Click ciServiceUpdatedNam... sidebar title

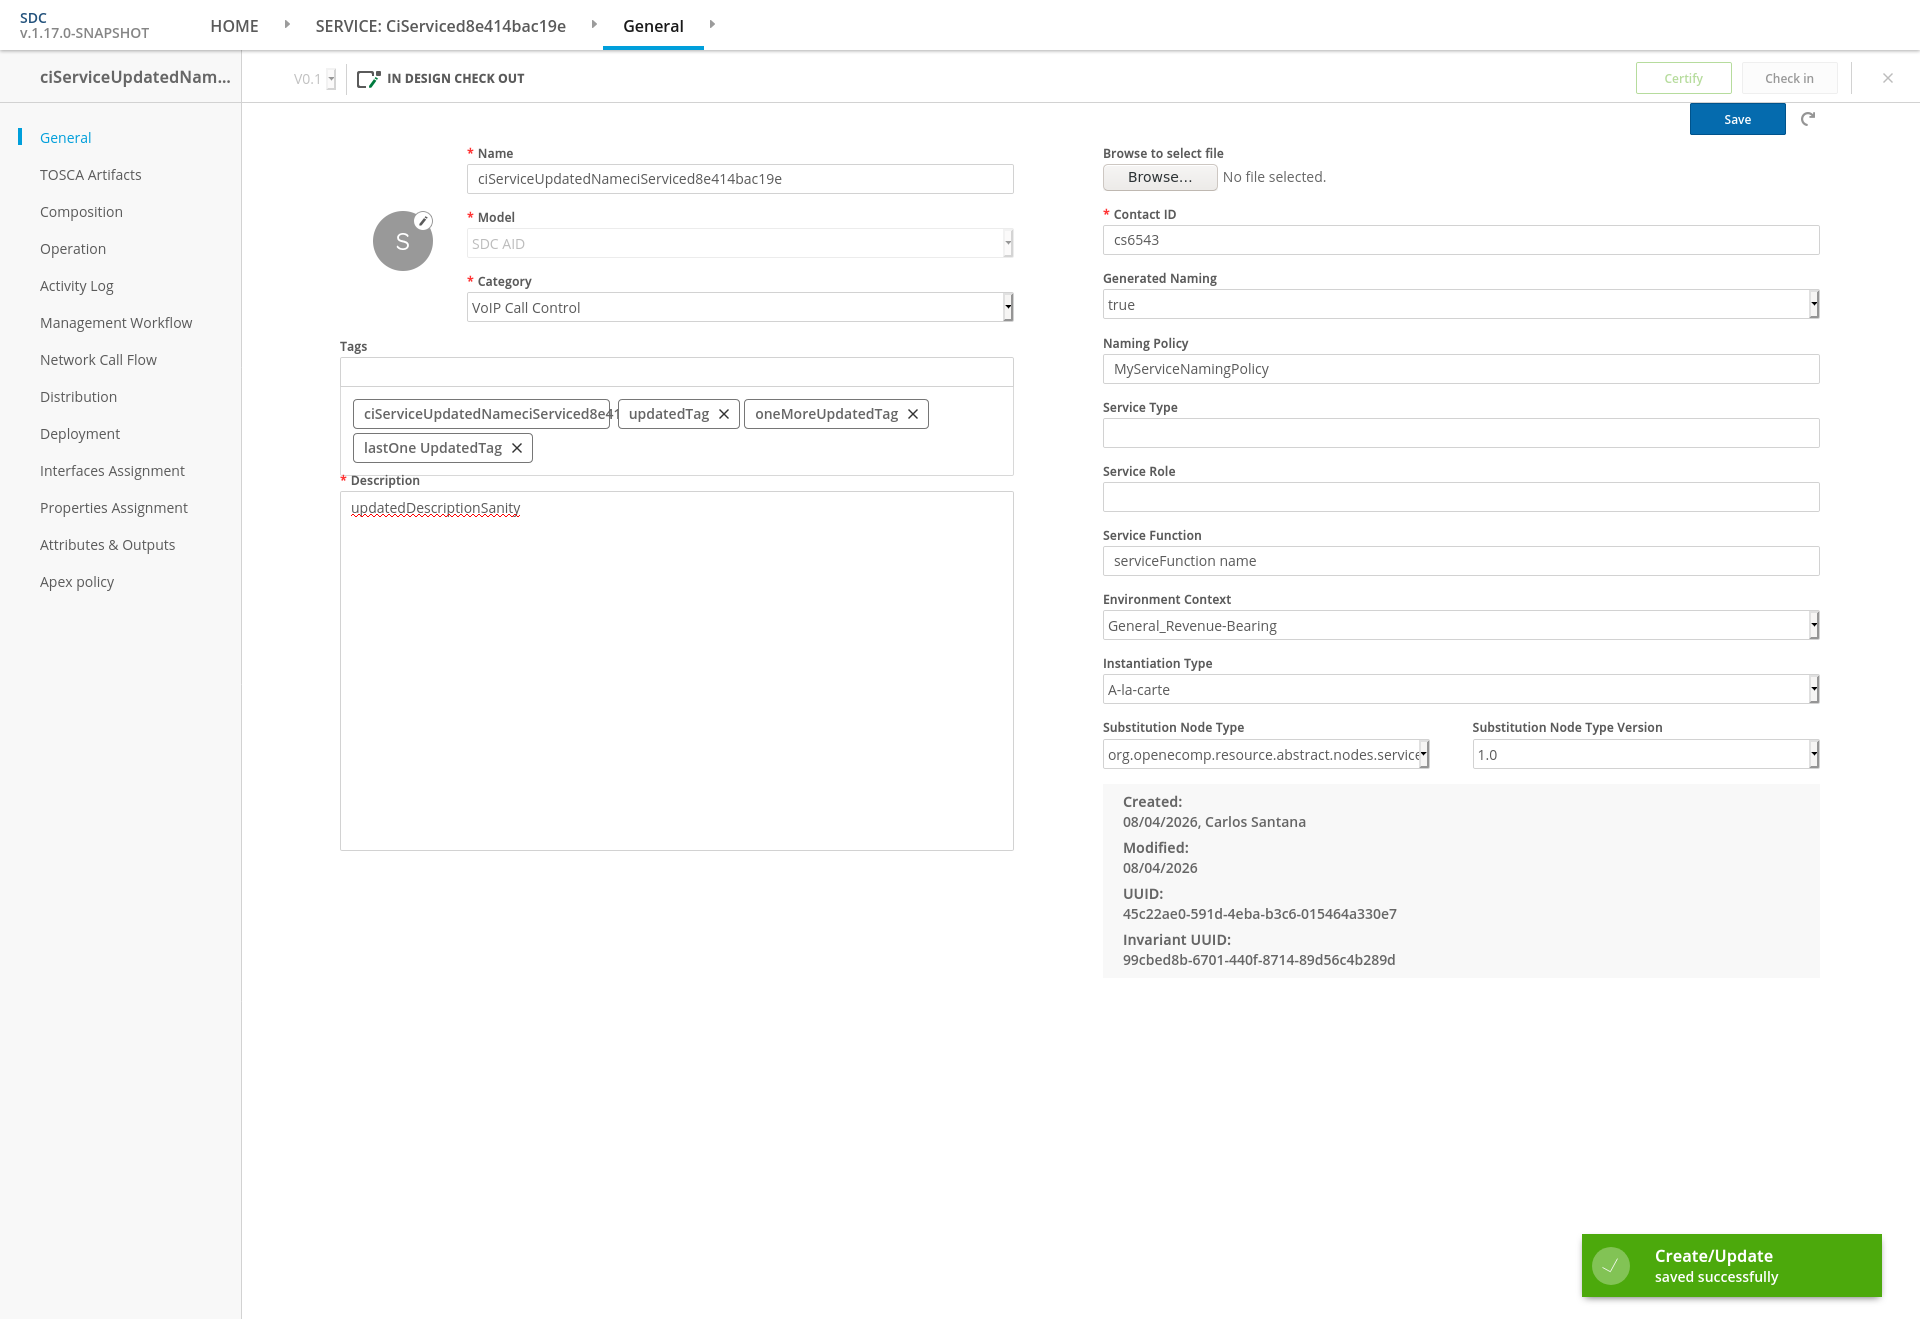[x=135, y=77]
